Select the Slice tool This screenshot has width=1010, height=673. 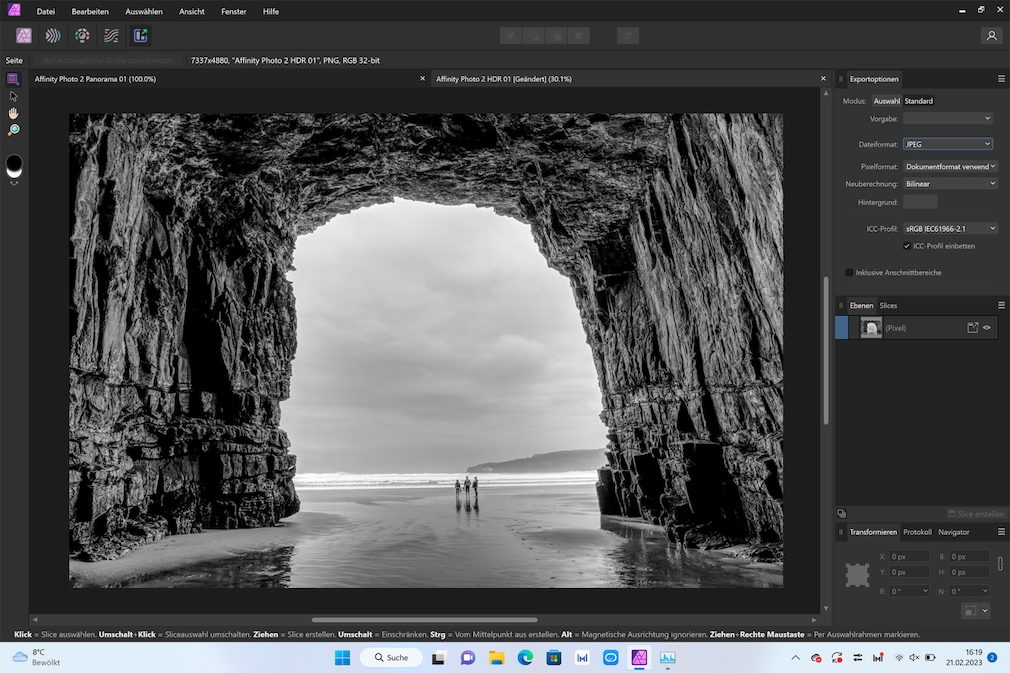coord(13,79)
